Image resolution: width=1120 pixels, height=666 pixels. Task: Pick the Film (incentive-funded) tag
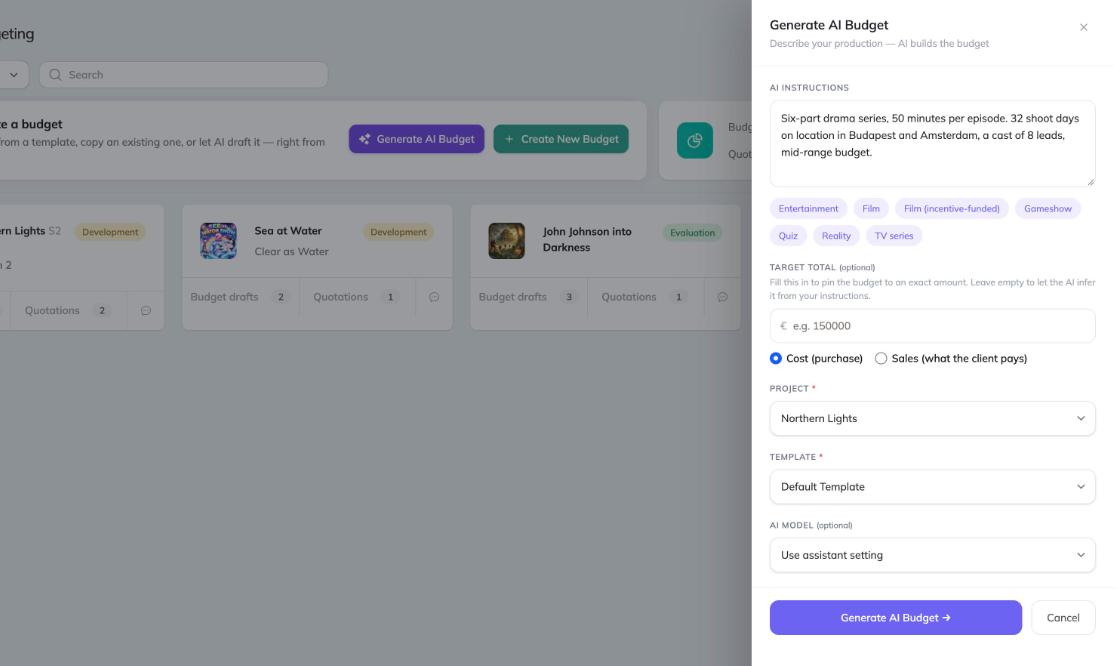point(951,209)
